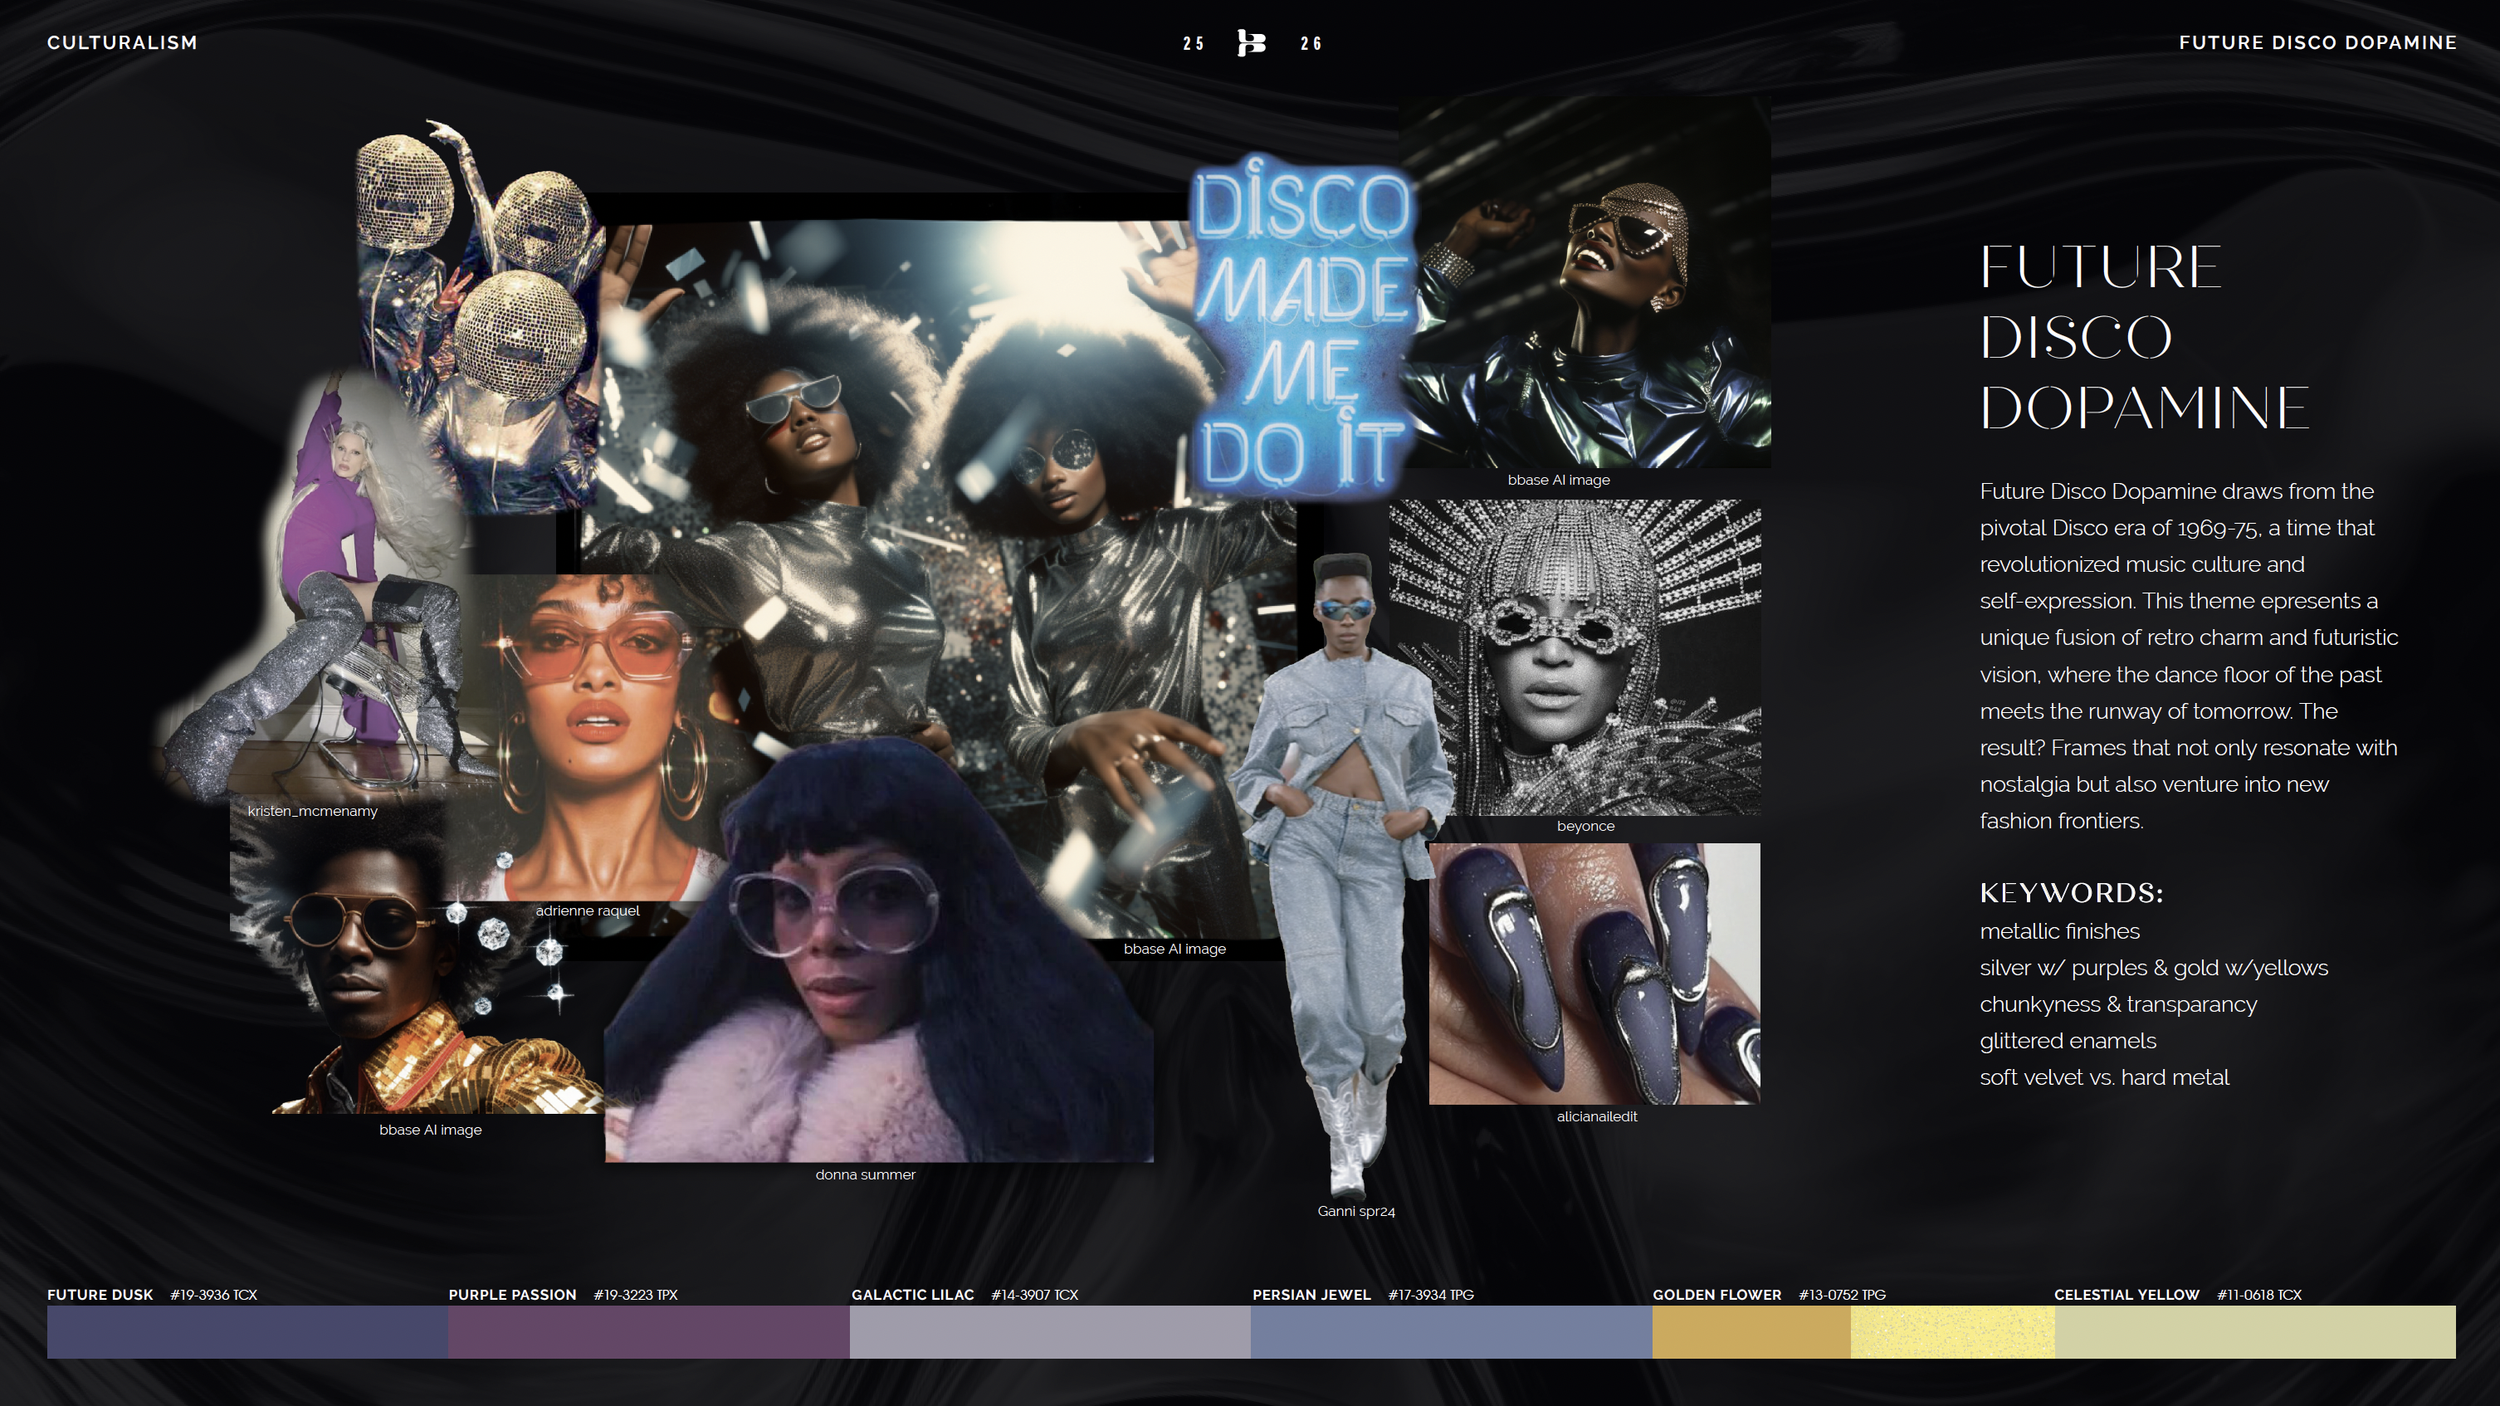The width and height of the screenshot is (2500, 1406).
Task: Click the FUTURE DUSK #19-3936 TCX label
Action: click(152, 1294)
